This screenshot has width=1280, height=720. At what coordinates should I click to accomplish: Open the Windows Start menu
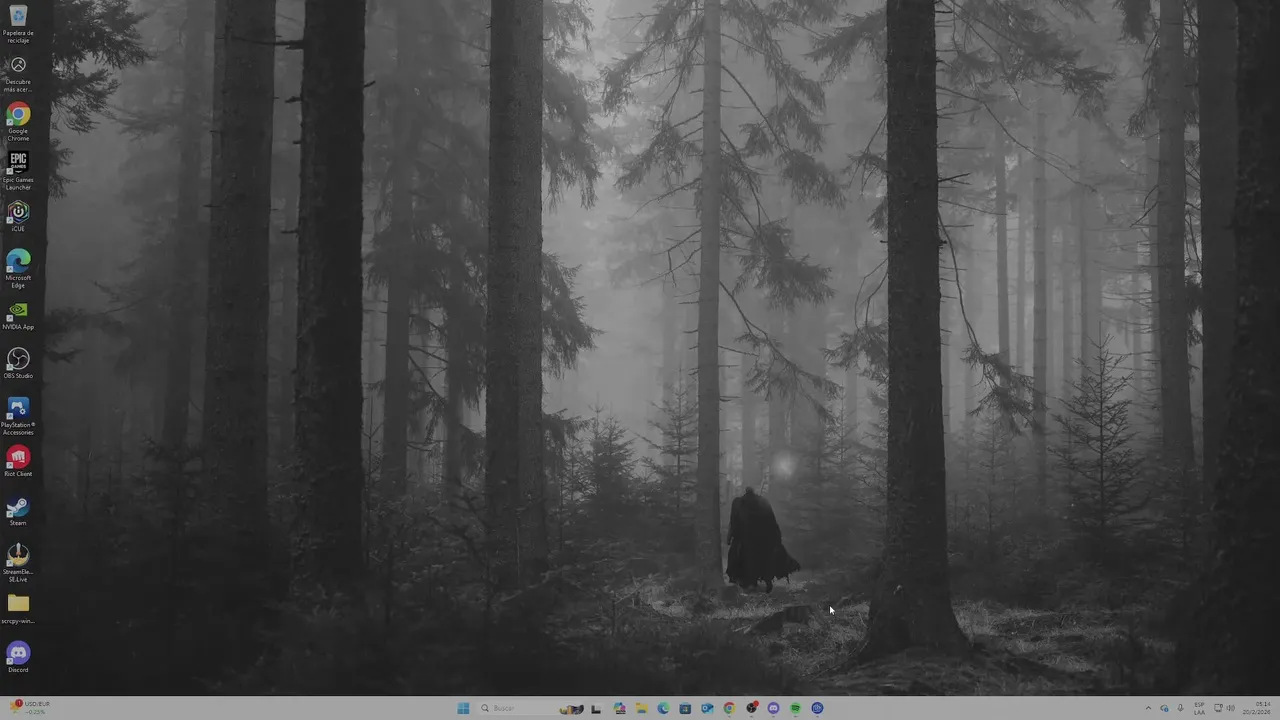click(463, 708)
